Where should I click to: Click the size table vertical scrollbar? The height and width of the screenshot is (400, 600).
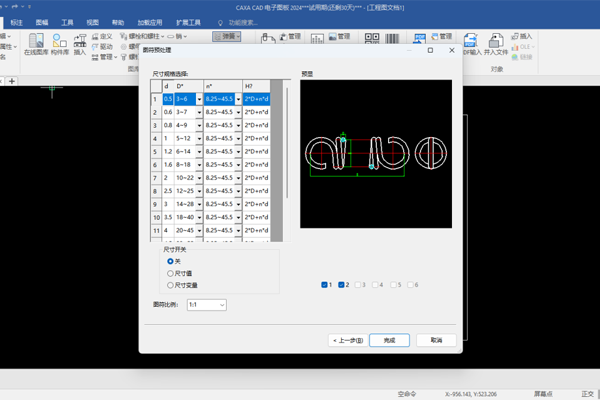pyautogui.click(x=287, y=142)
